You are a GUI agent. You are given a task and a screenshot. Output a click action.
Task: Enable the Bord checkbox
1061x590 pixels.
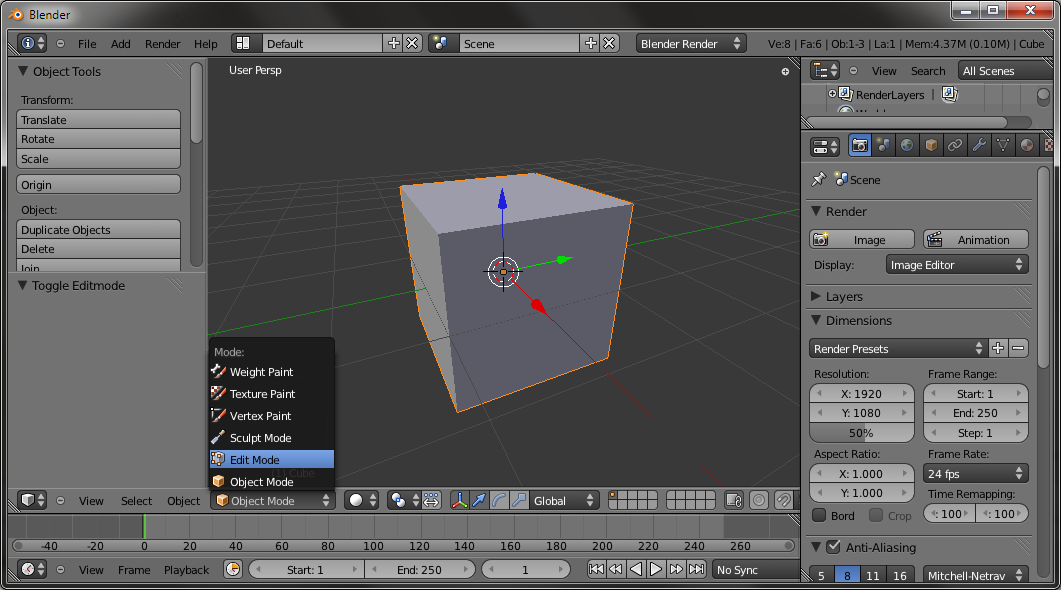820,515
